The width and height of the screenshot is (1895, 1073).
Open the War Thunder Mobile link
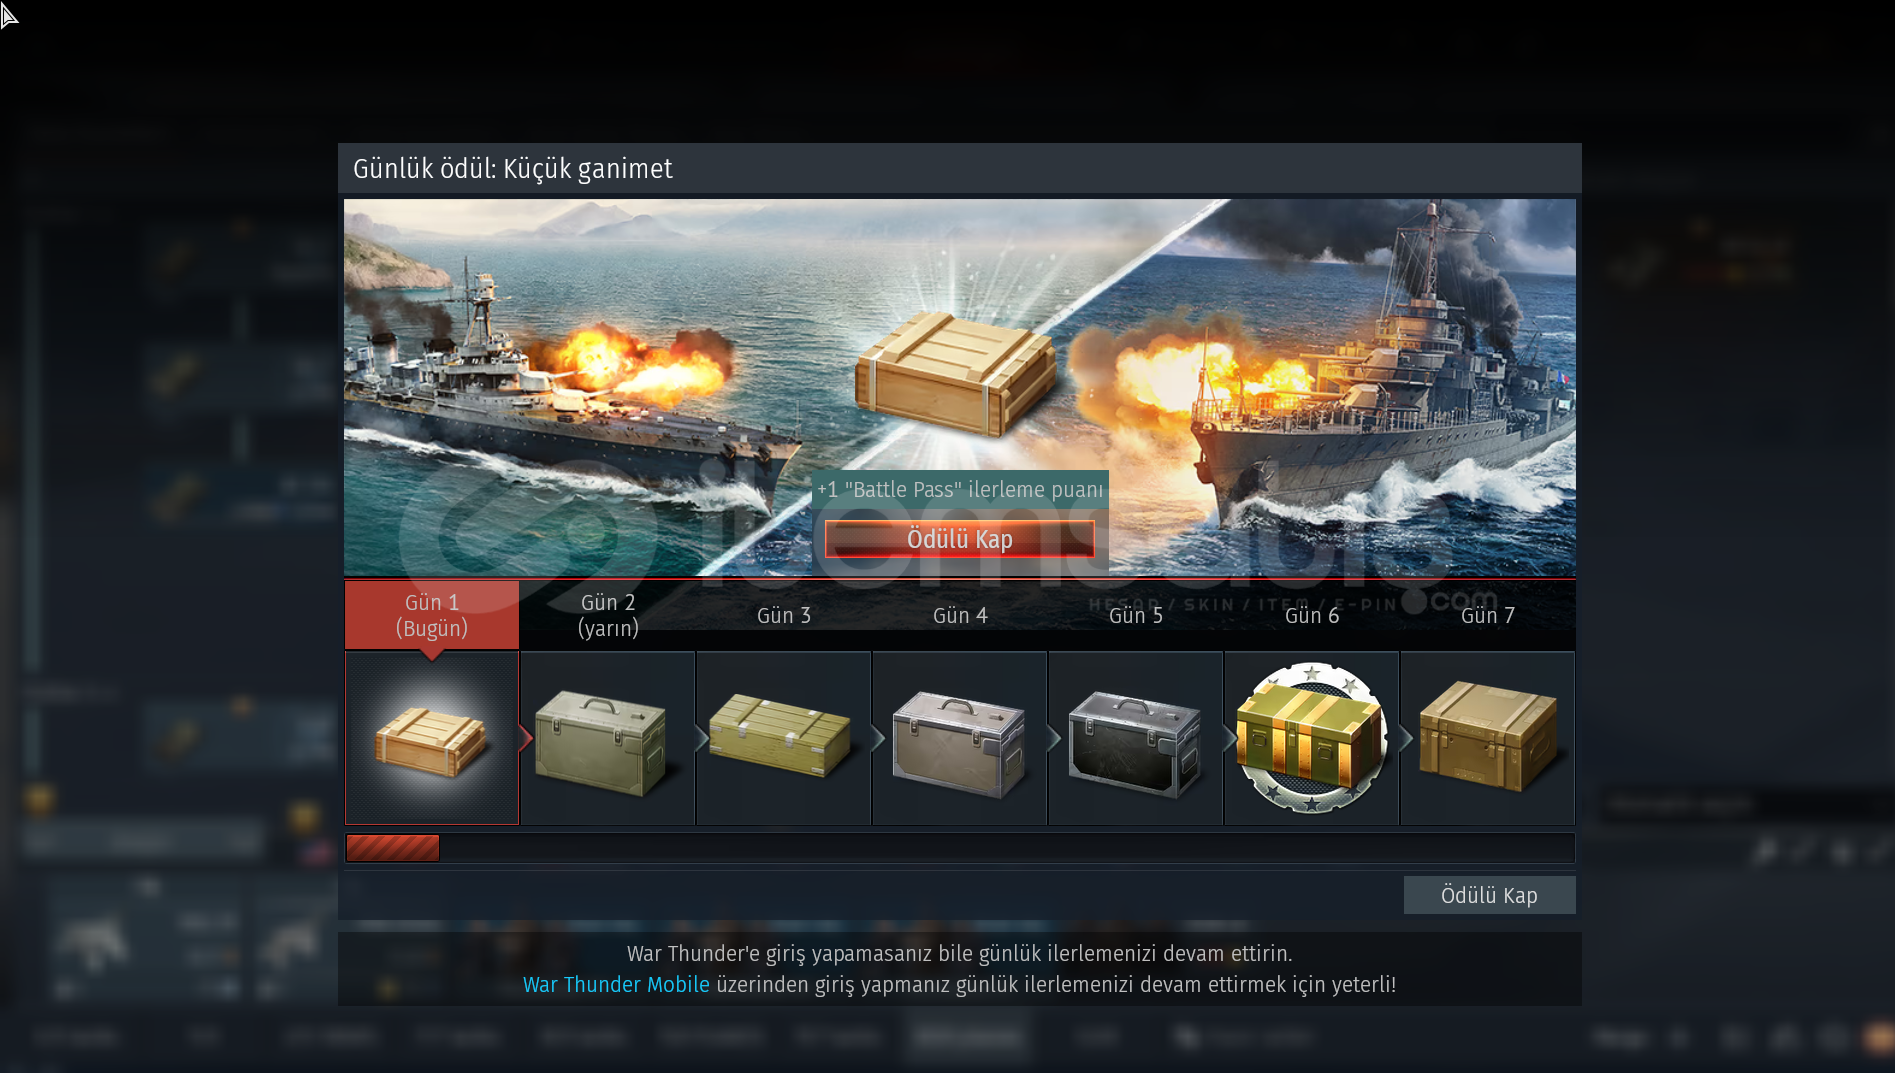click(616, 984)
